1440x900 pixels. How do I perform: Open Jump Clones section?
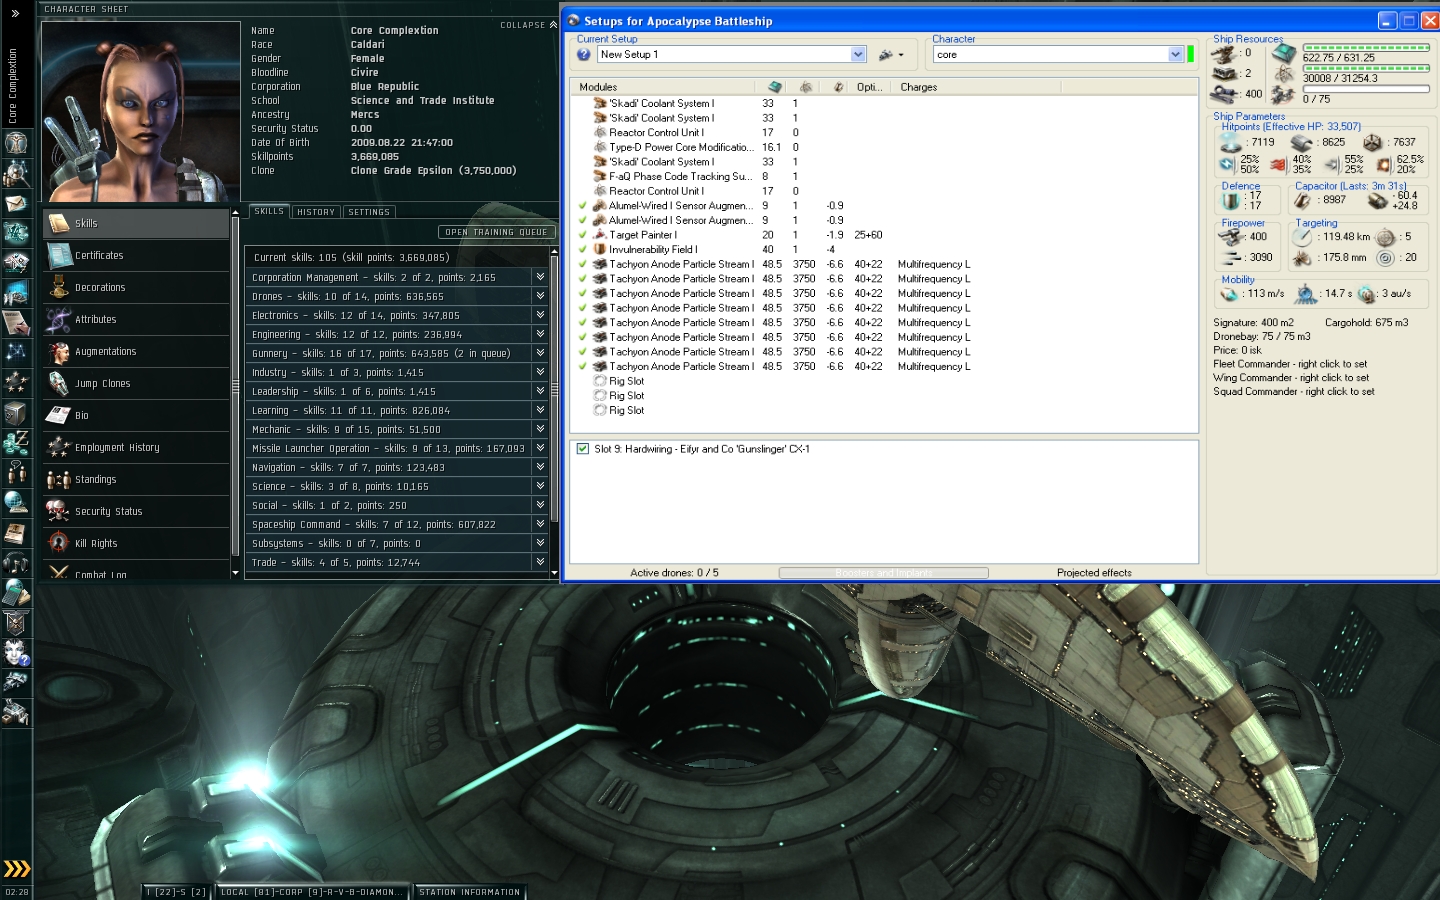click(x=102, y=384)
